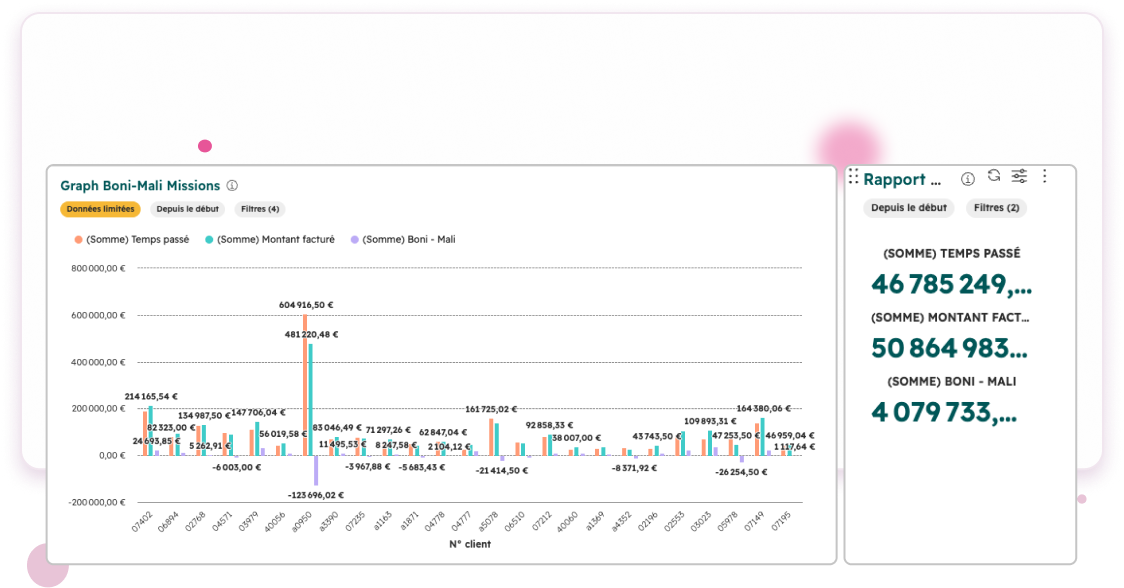Image resolution: width=1124 pixels, height=588 pixels.
Task: Click client number 07402 on the axis
Action: [142, 521]
